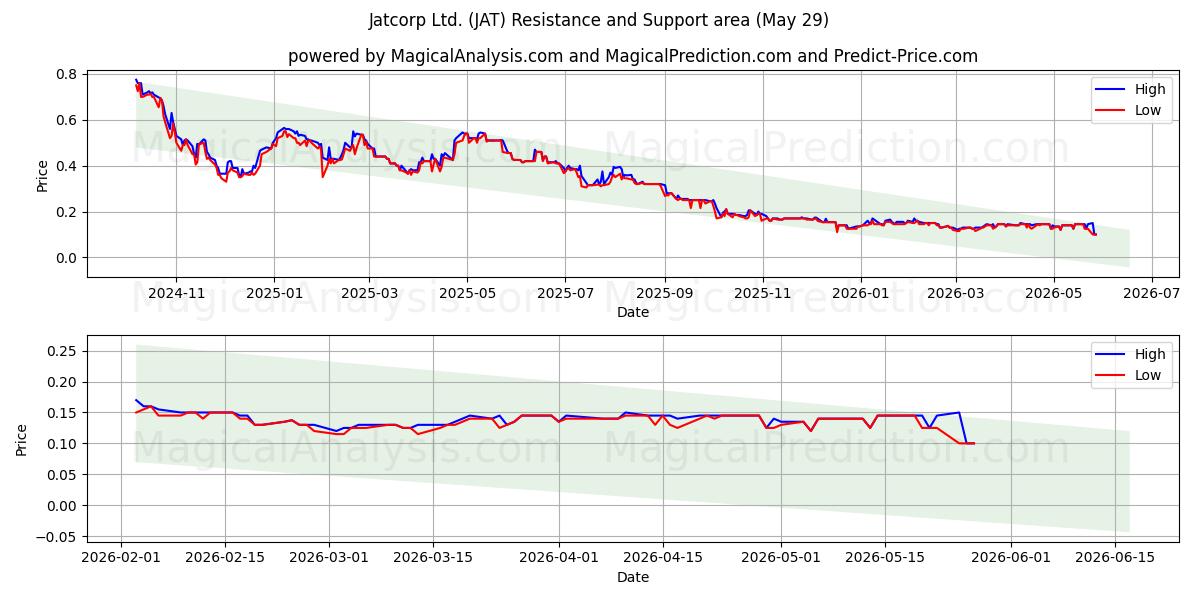This screenshot has height=600, width=1200.
Task: Click the '2025-11' x-axis label on the top chart
Action: click(763, 294)
